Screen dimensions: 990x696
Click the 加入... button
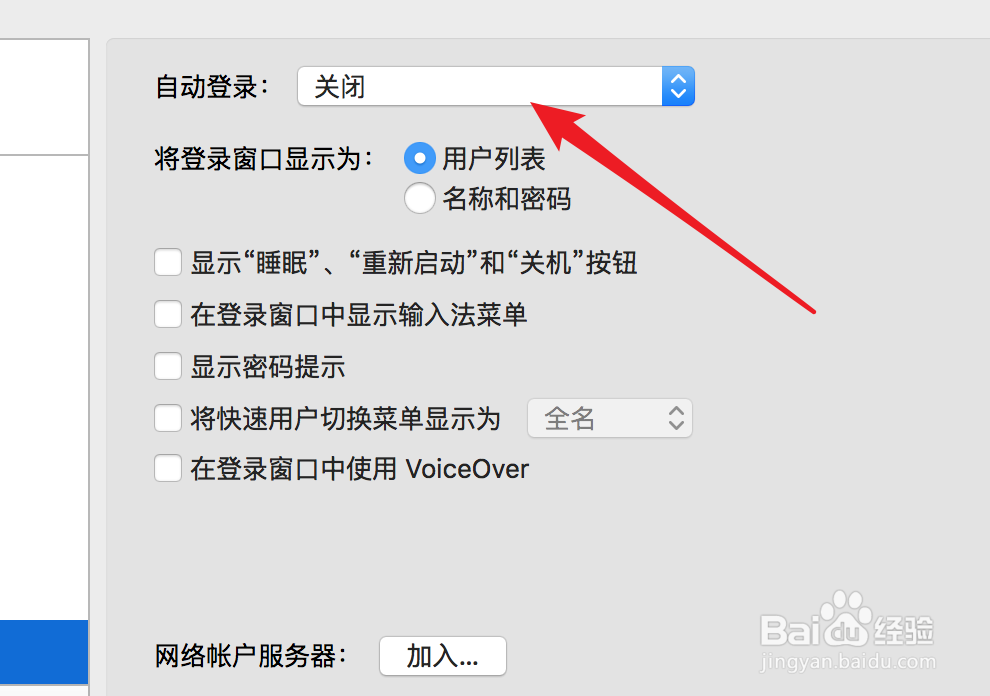(443, 656)
